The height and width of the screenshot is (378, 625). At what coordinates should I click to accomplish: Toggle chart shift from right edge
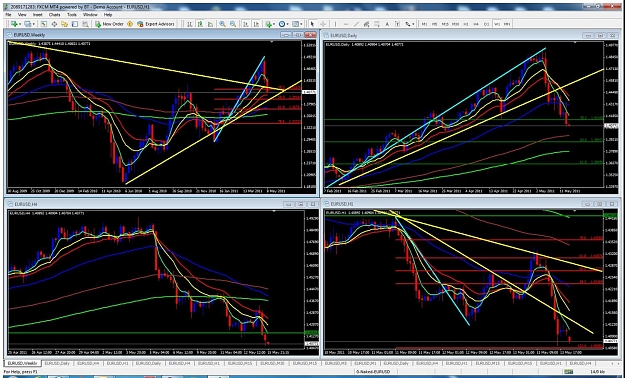pyautogui.click(x=256, y=24)
